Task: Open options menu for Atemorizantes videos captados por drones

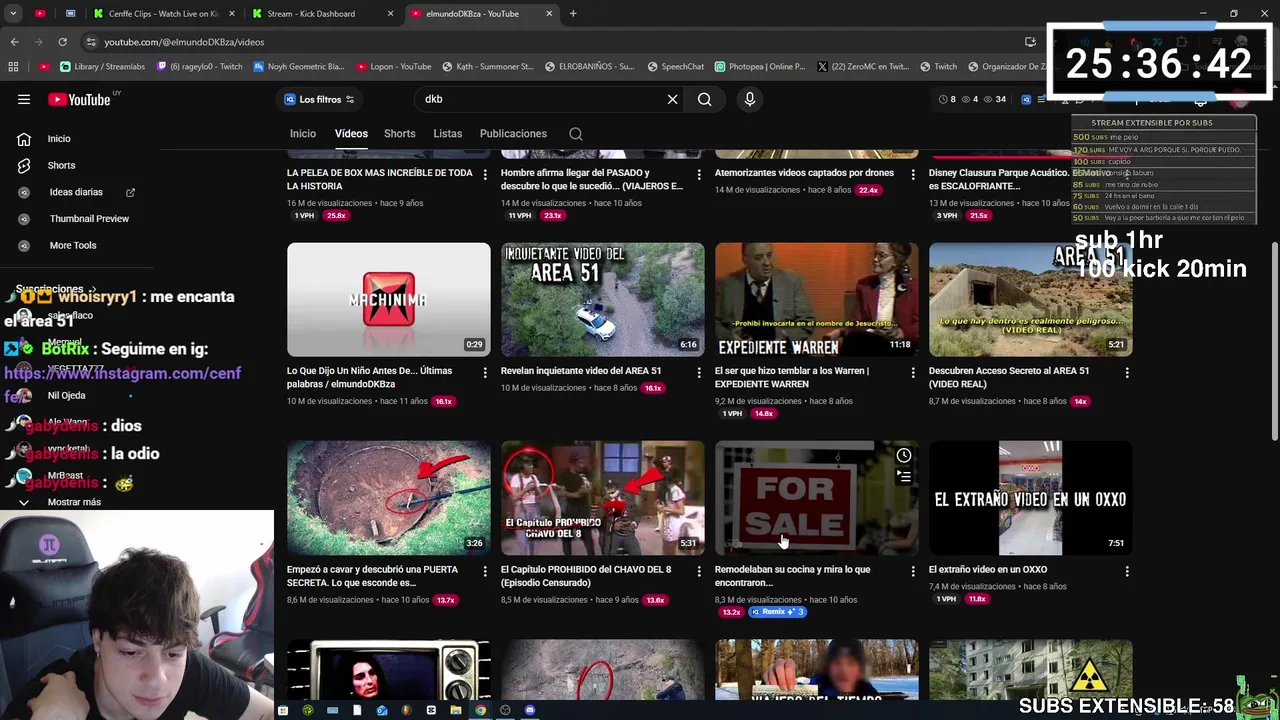Action: point(913,174)
